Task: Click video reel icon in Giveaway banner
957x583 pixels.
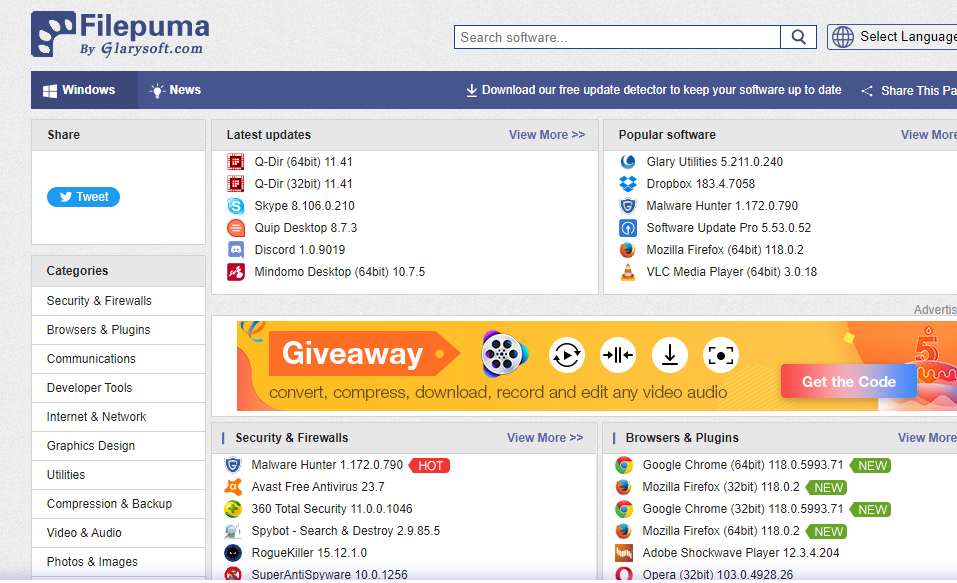Action: point(504,354)
